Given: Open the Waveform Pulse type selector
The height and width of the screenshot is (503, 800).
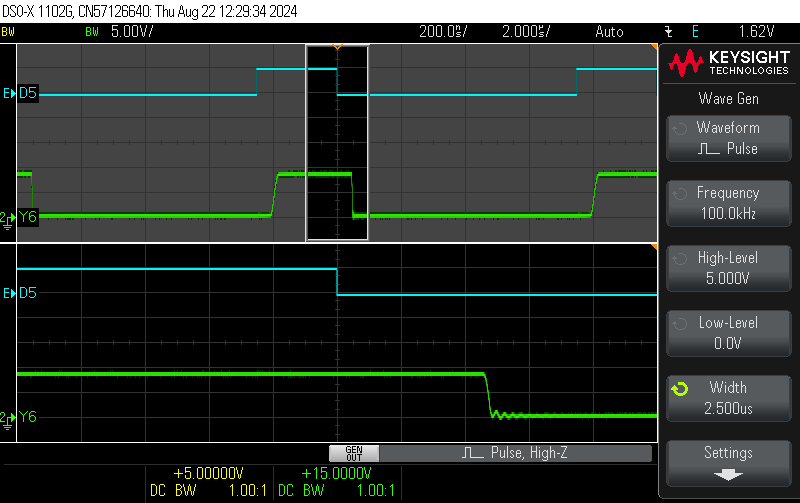Looking at the screenshot, I should 728,138.
